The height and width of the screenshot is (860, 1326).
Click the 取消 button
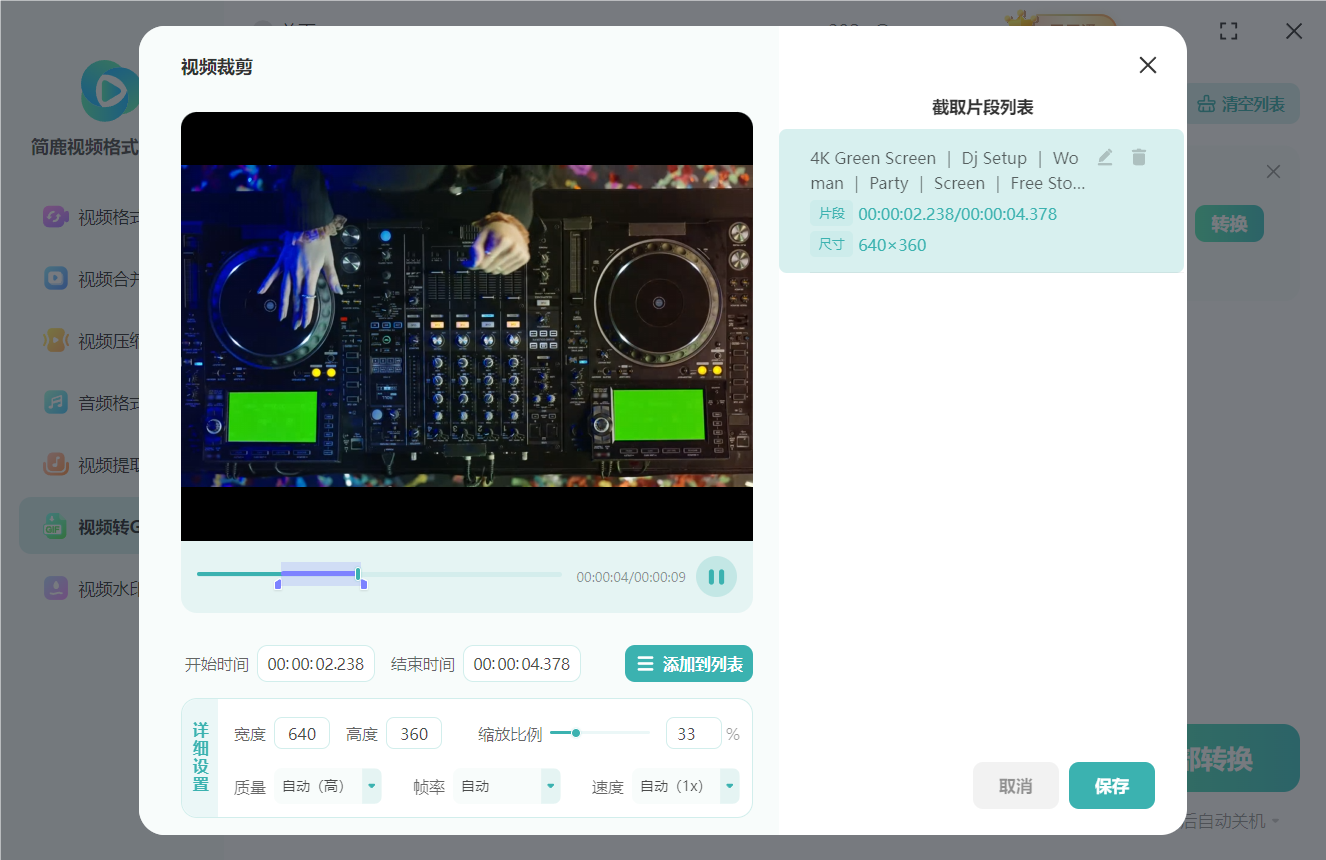(x=1015, y=786)
